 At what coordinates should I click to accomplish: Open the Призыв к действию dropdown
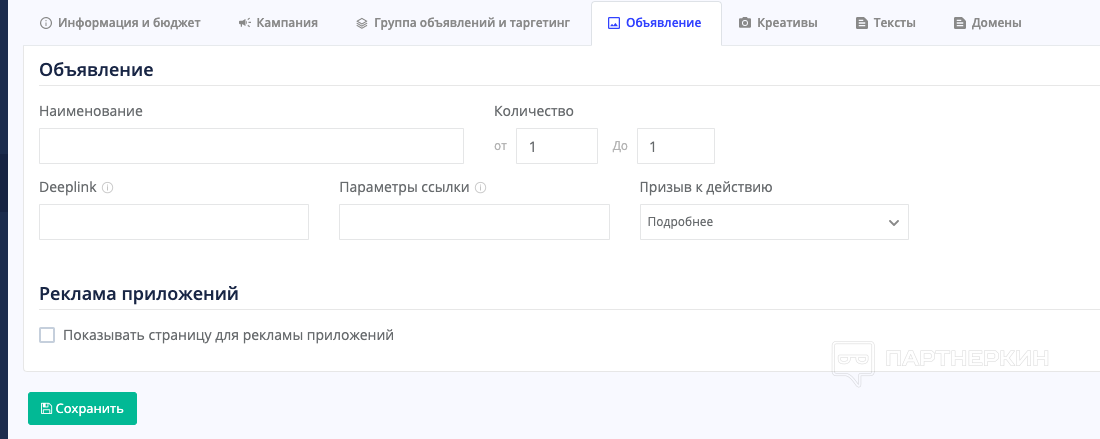tap(773, 222)
